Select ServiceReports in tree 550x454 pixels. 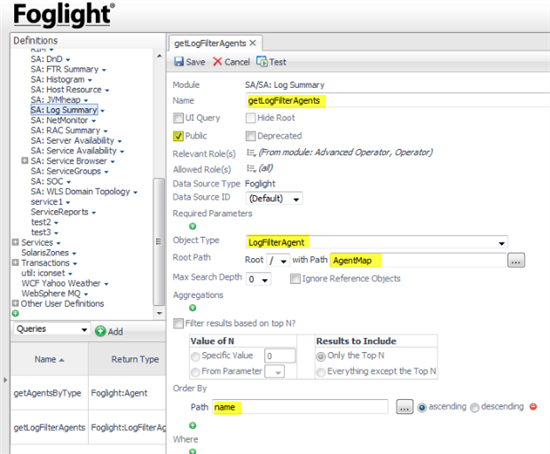[x=60, y=212]
